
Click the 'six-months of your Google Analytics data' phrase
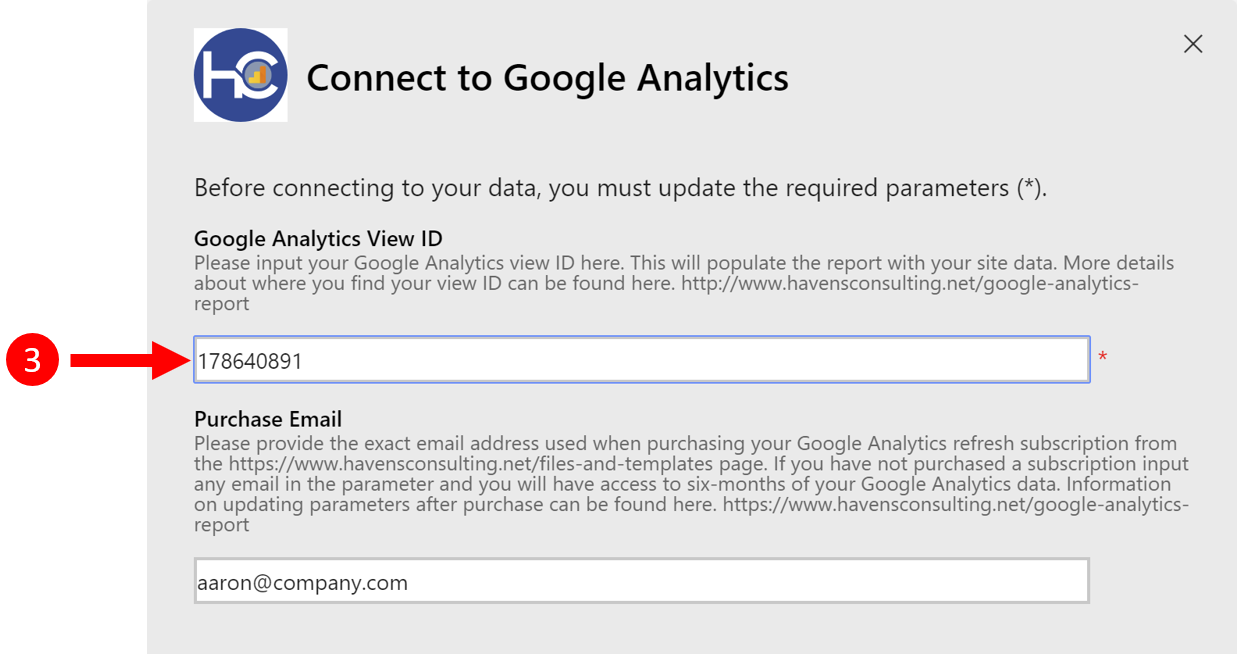point(900,485)
